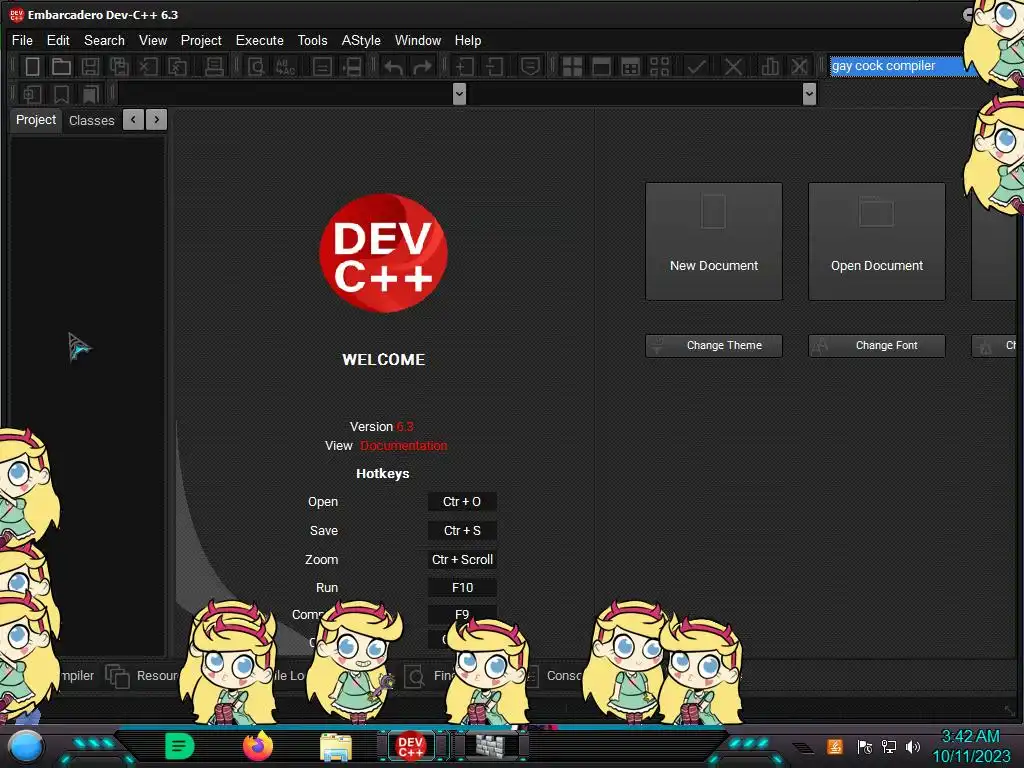Viewport: 1024px width, 768px height.
Task: Click the Compile four-squares toolbar icon
Action: point(572,67)
